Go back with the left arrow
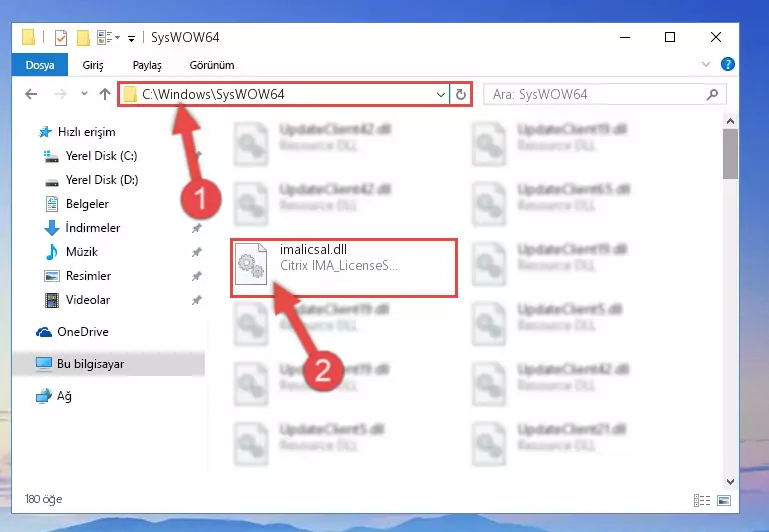The height and width of the screenshot is (532, 769). point(31,94)
